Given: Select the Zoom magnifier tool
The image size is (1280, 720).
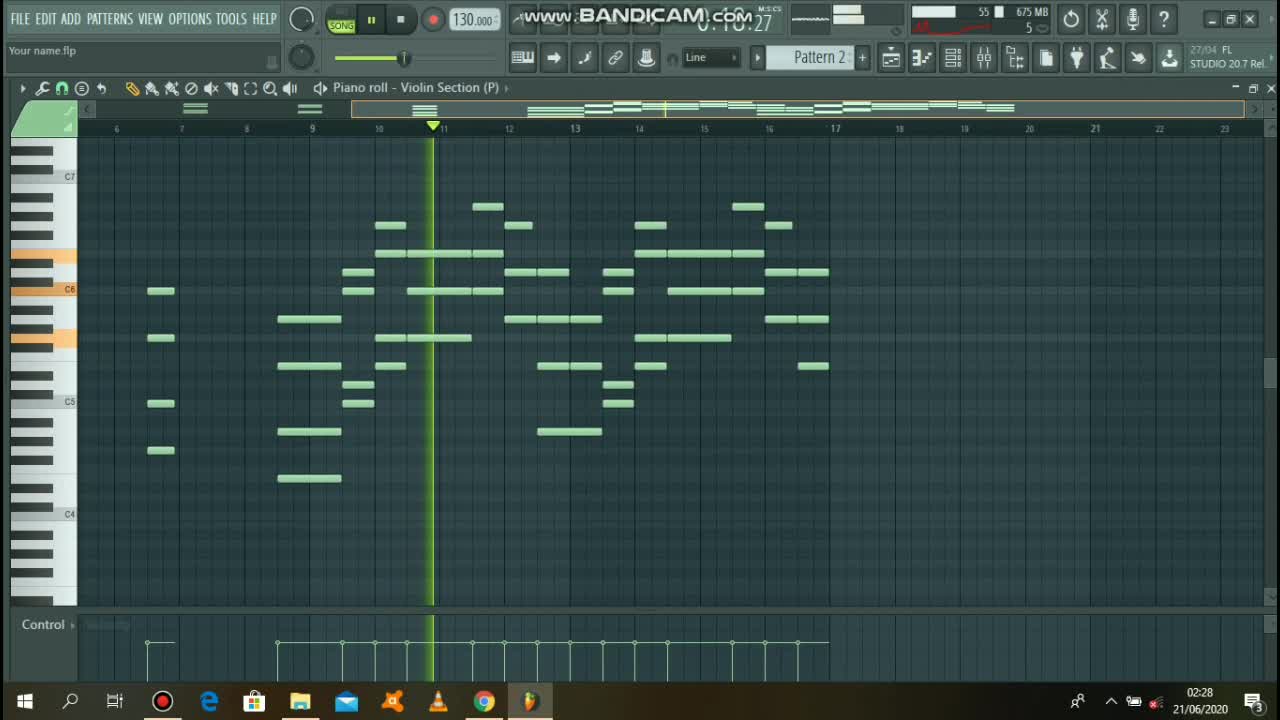Looking at the screenshot, I should 270,88.
